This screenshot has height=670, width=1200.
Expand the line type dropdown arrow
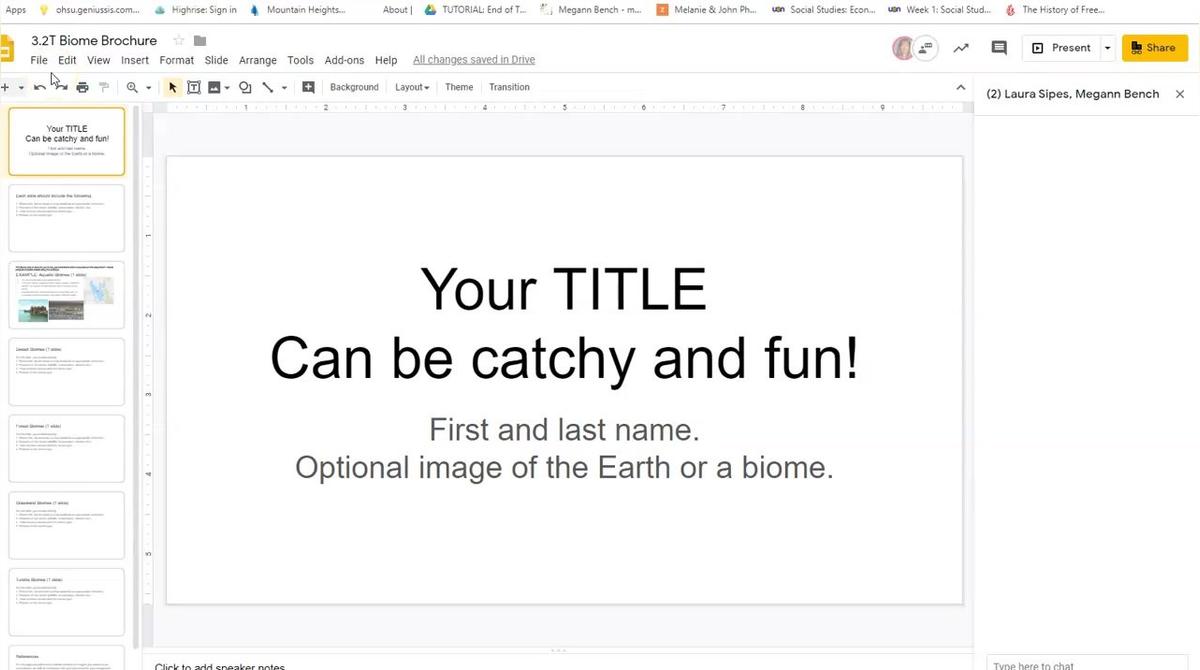284,87
